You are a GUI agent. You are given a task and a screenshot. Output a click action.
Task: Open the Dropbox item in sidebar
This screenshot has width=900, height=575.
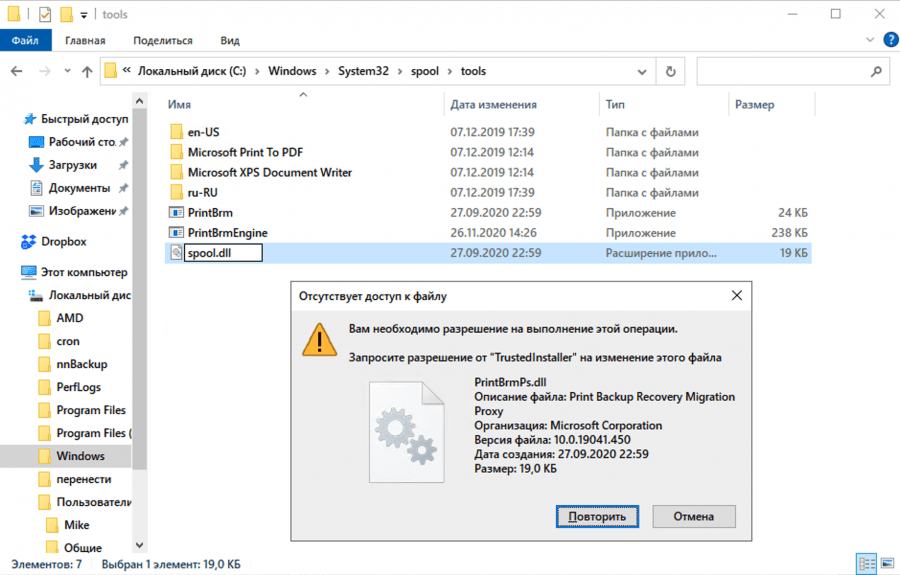coord(63,242)
